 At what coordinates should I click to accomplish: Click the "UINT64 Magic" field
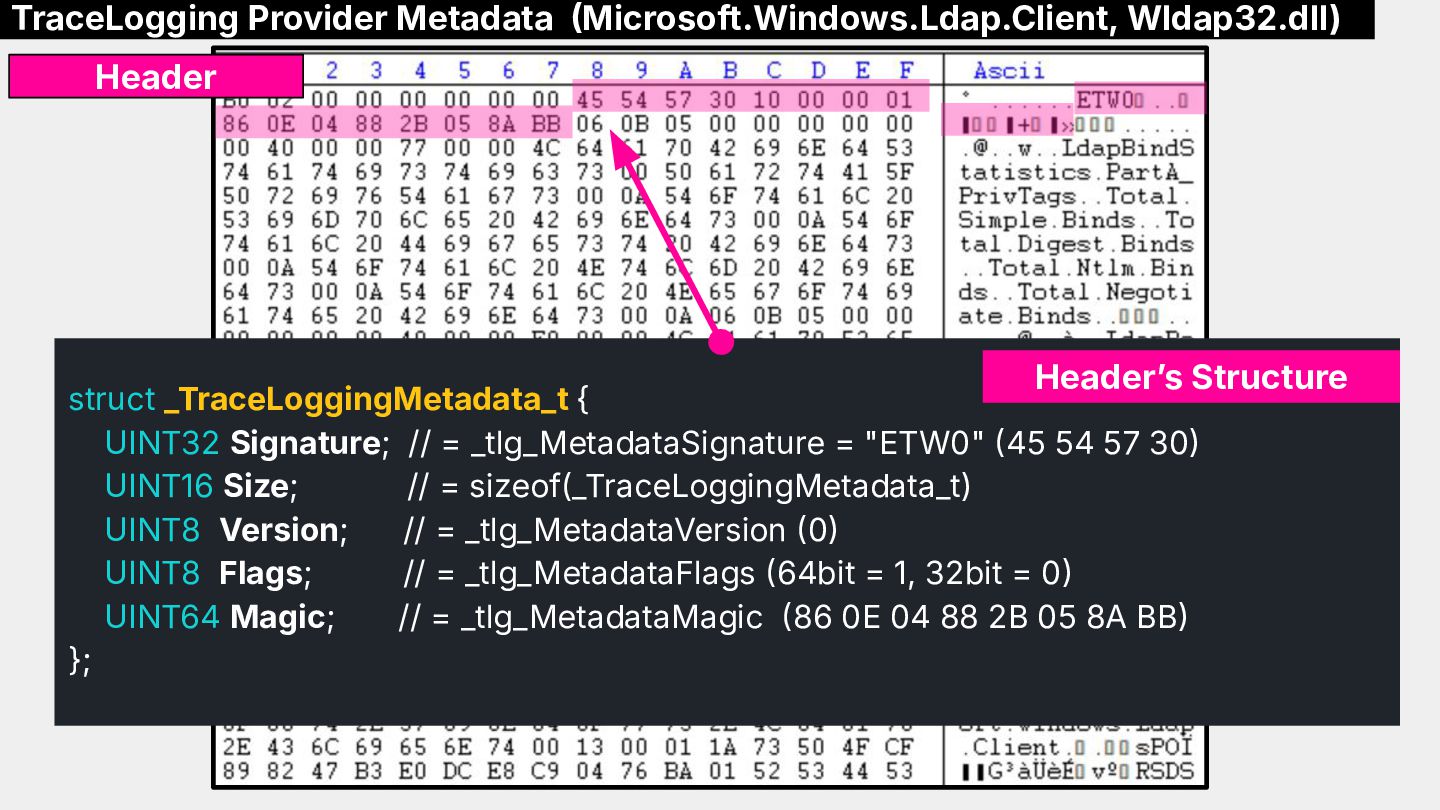(219, 617)
